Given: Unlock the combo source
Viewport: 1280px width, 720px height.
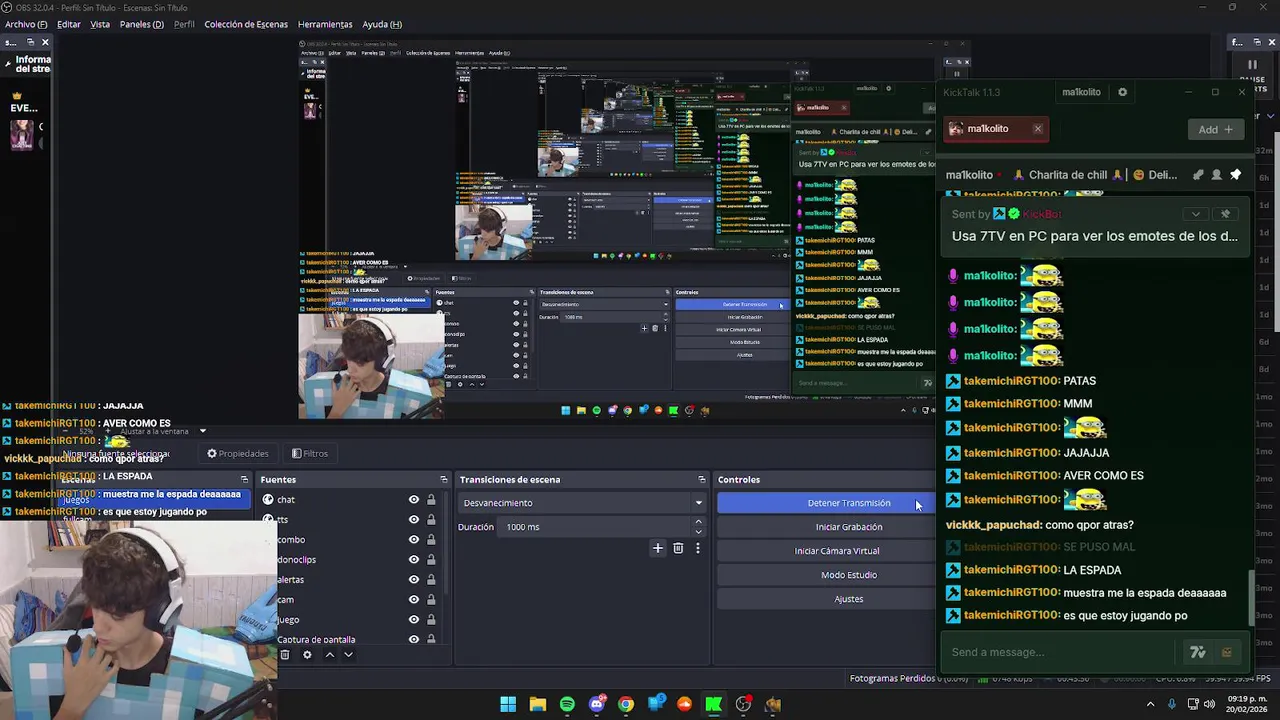Looking at the screenshot, I should [431, 540].
